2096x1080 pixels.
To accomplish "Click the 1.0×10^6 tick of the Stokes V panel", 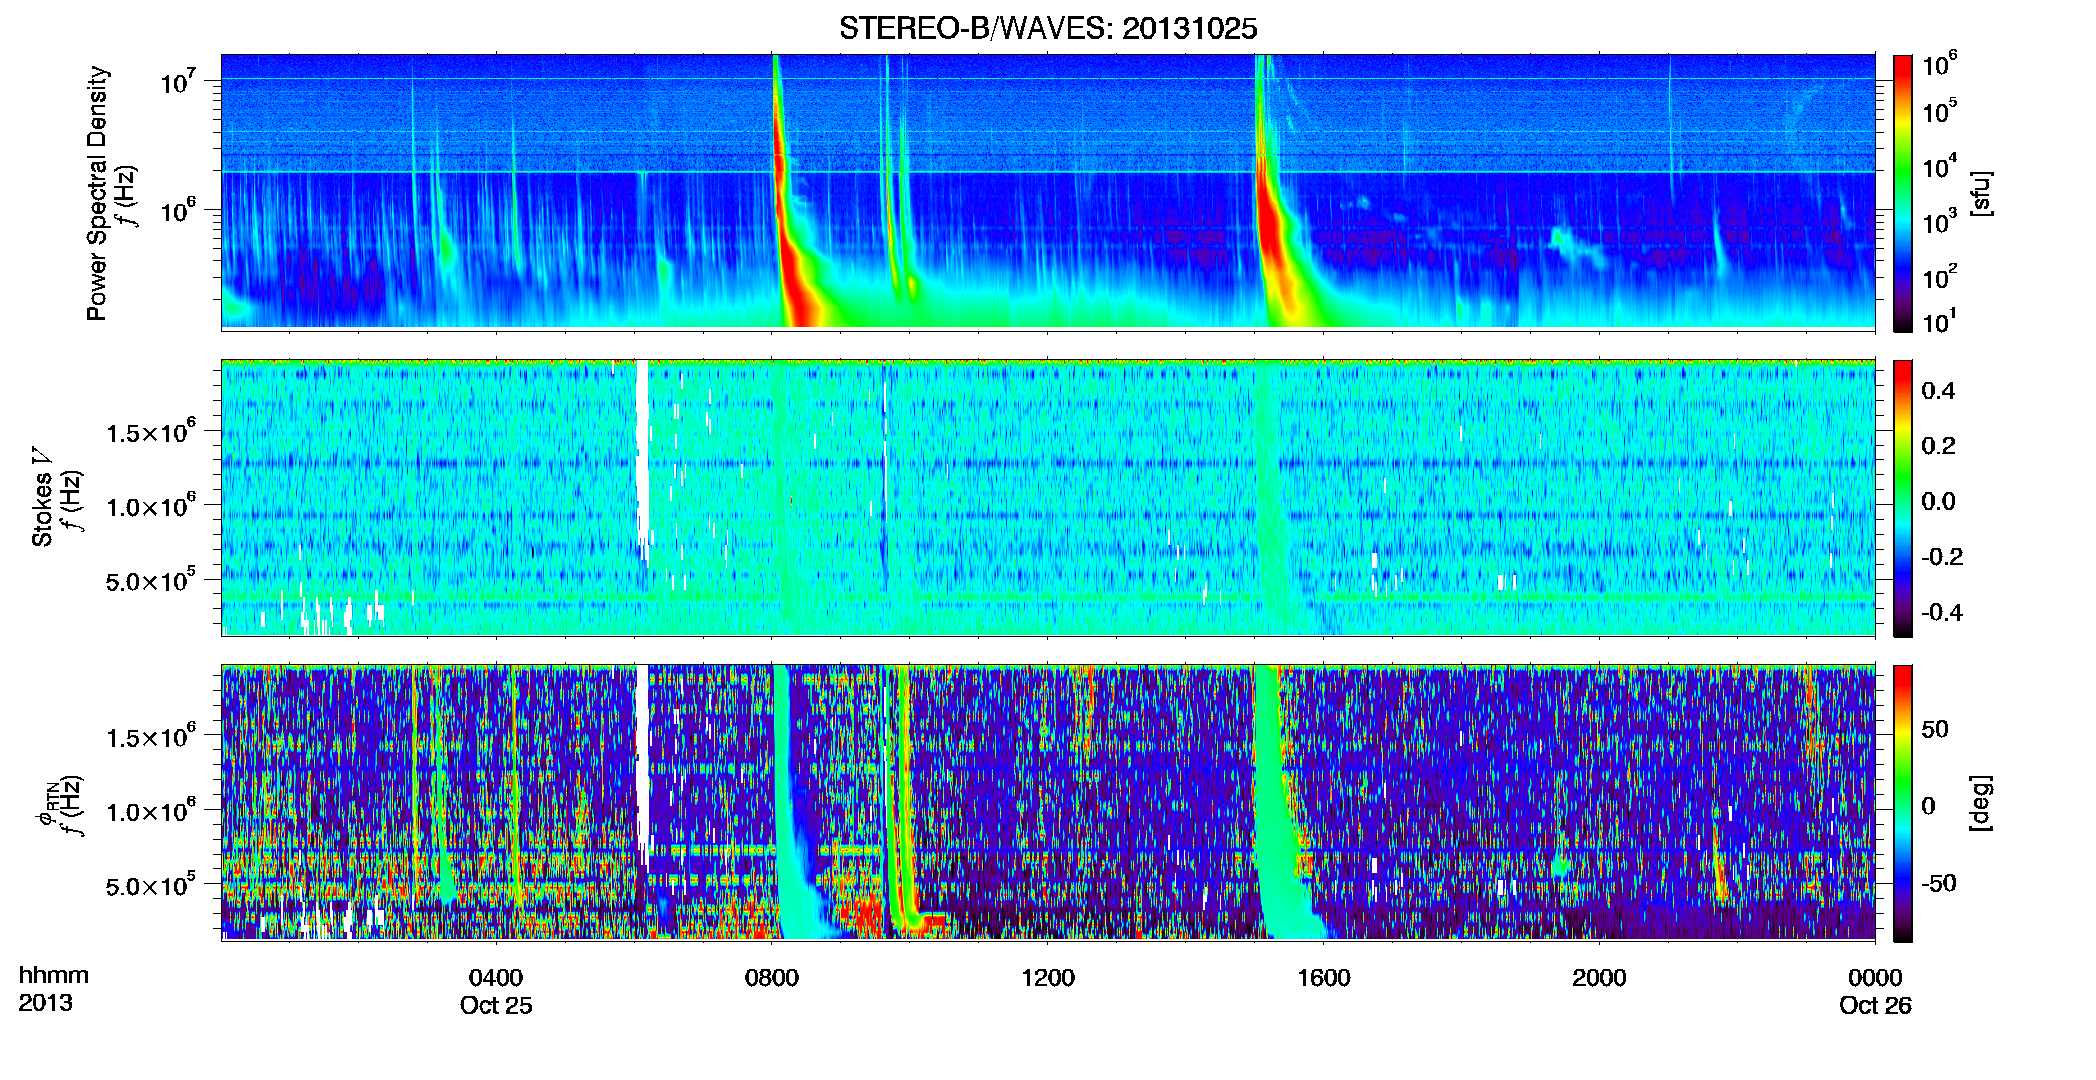I will pyautogui.click(x=151, y=505).
